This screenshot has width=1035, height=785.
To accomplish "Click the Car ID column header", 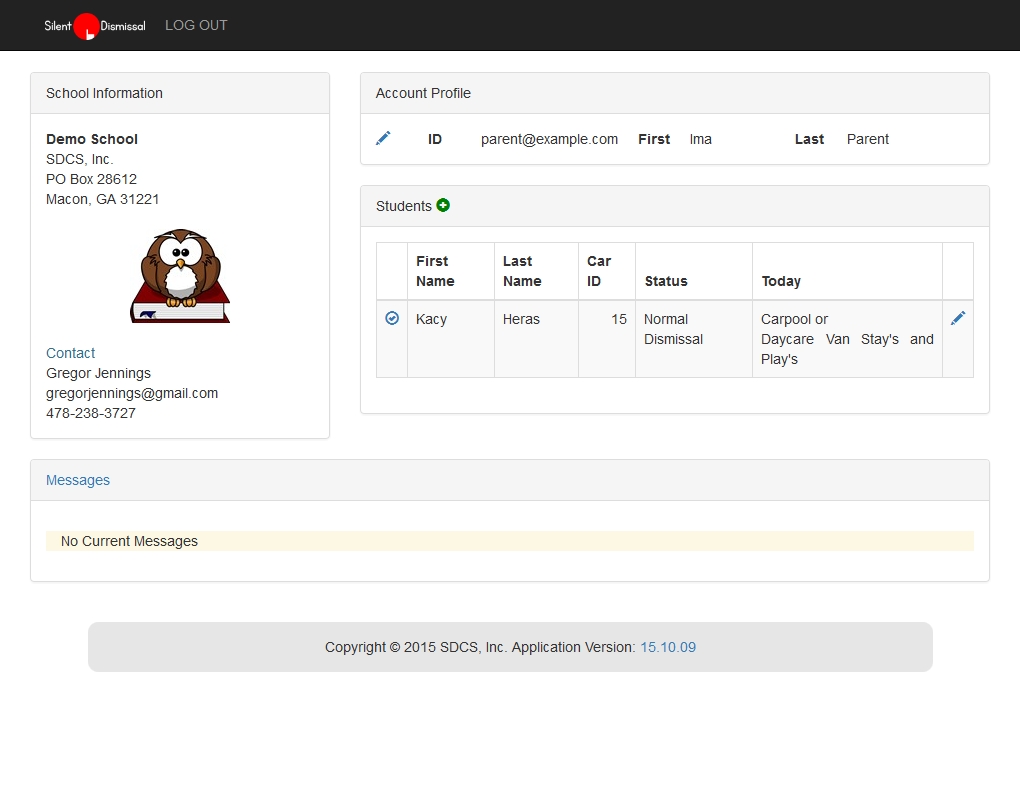I will pos(599,271).
